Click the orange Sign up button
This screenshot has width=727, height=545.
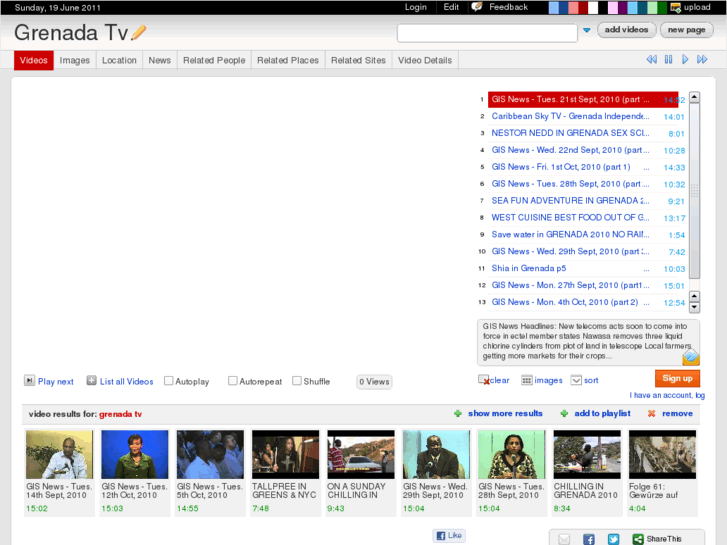point(677,378)
